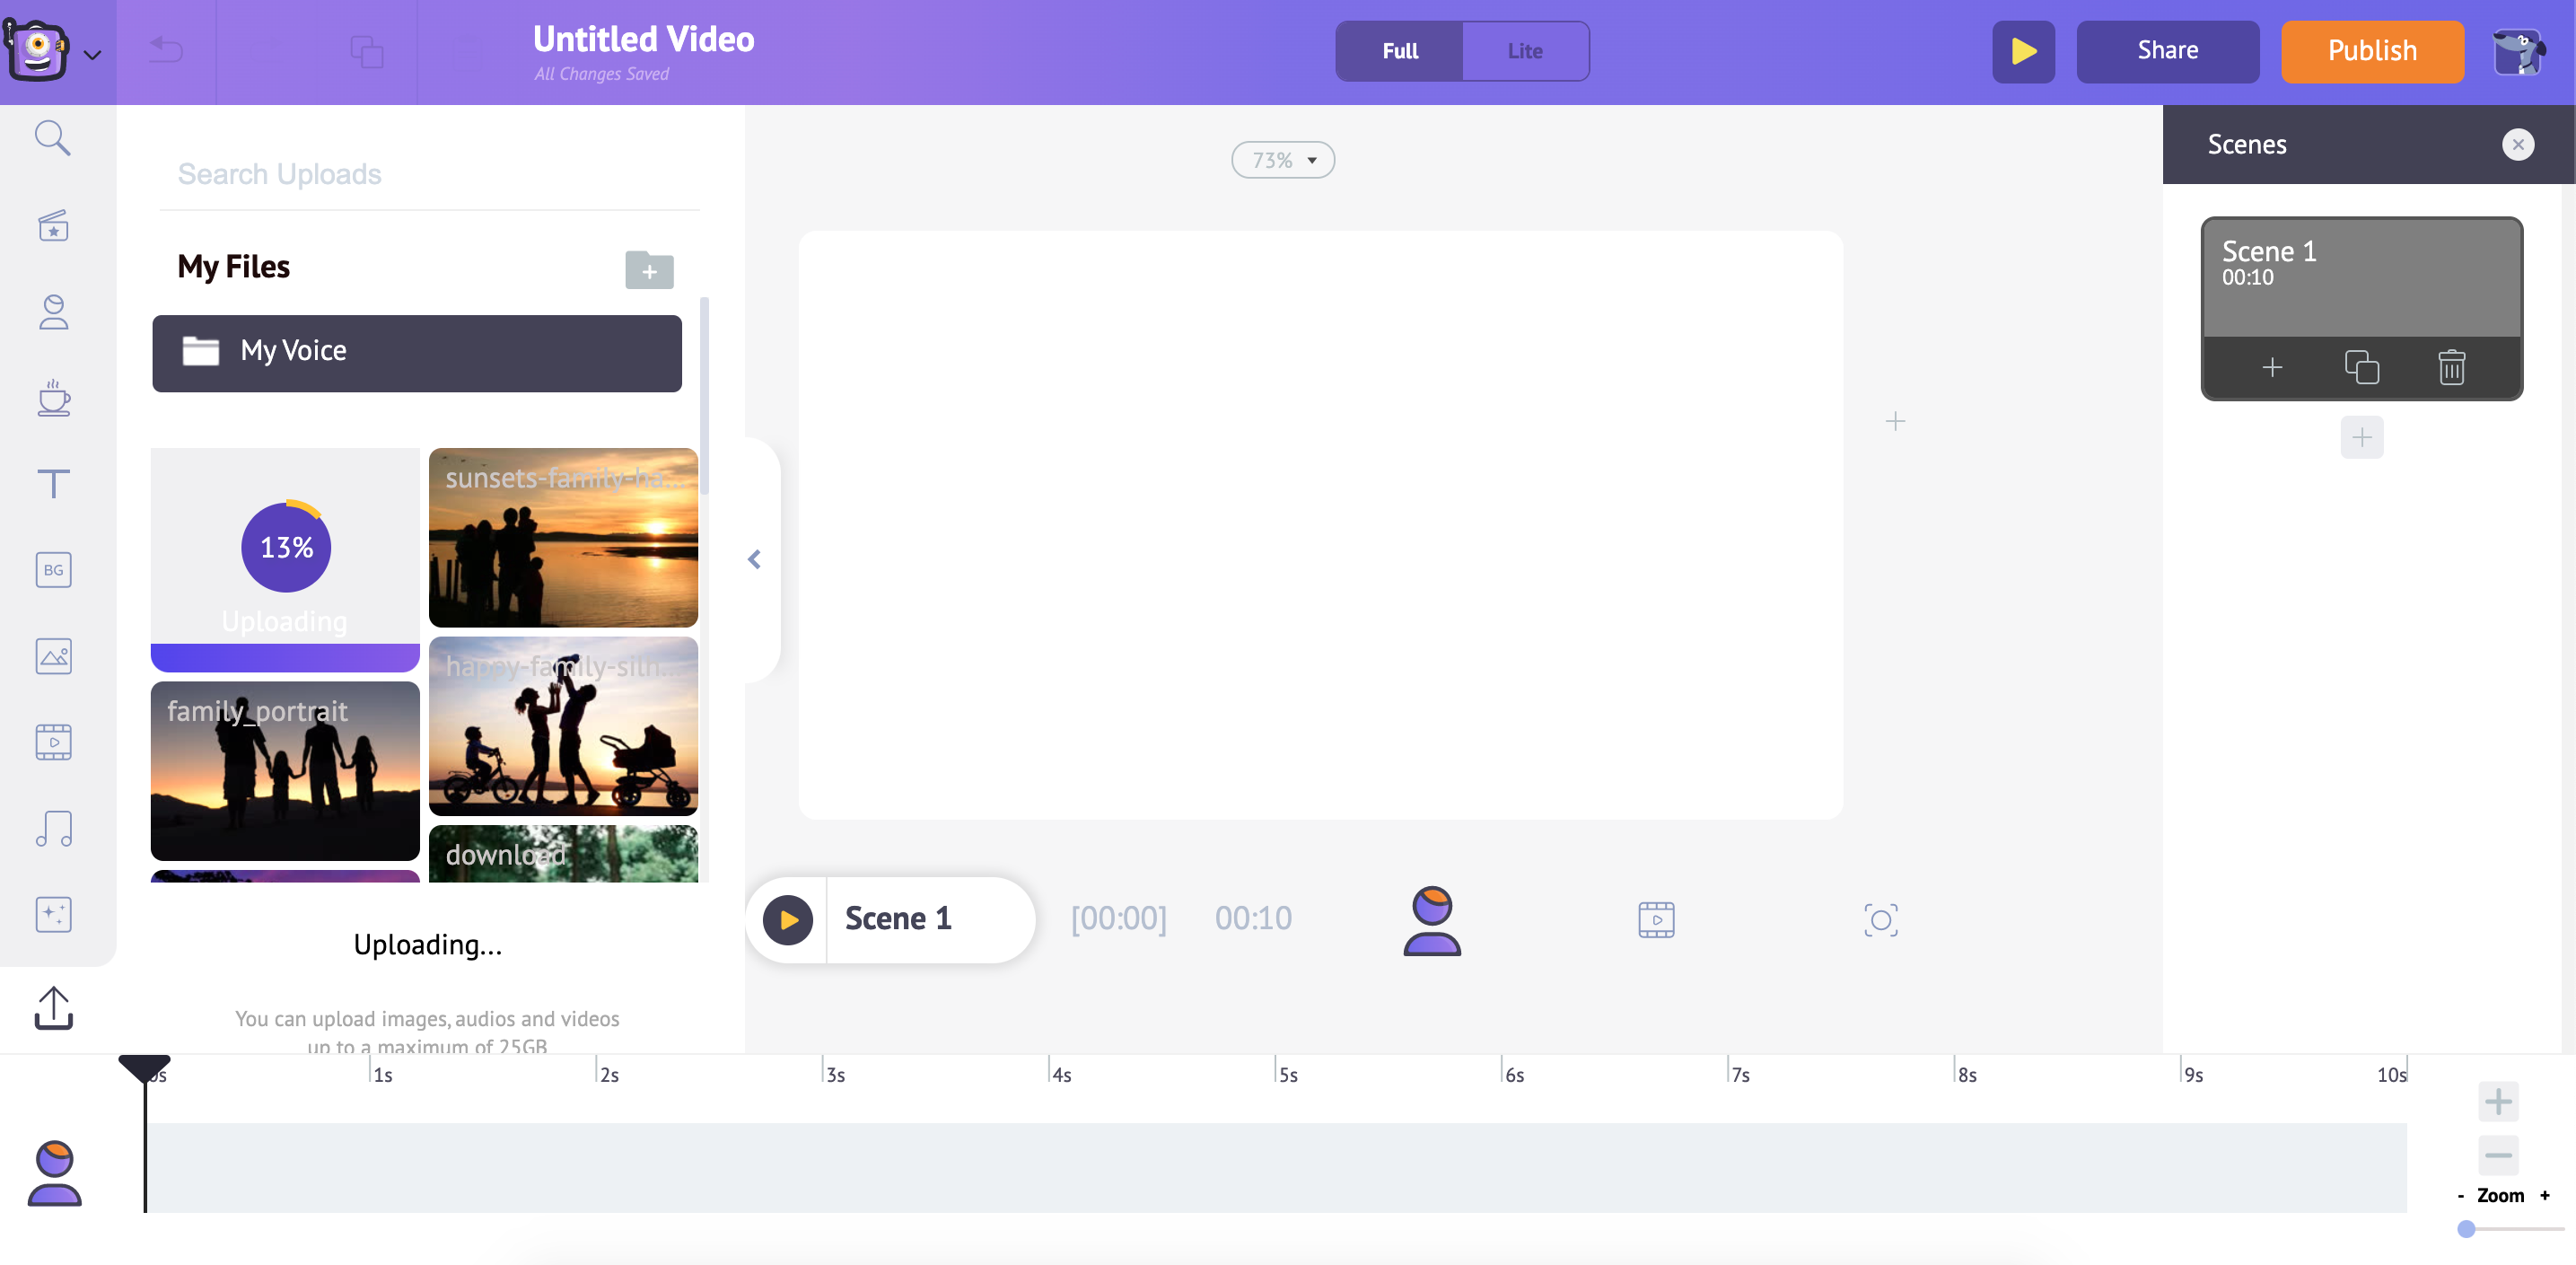Delete Scene 1 with trash icon
2576x1265 pixels.
coord(2451,368)
